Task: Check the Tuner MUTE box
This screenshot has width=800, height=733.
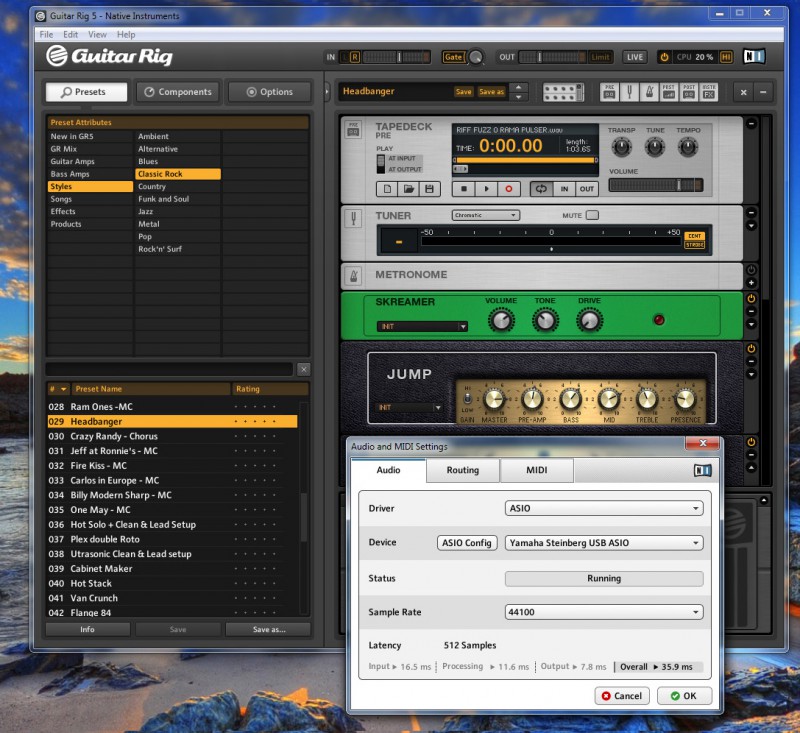Action: tap(592, 215)
